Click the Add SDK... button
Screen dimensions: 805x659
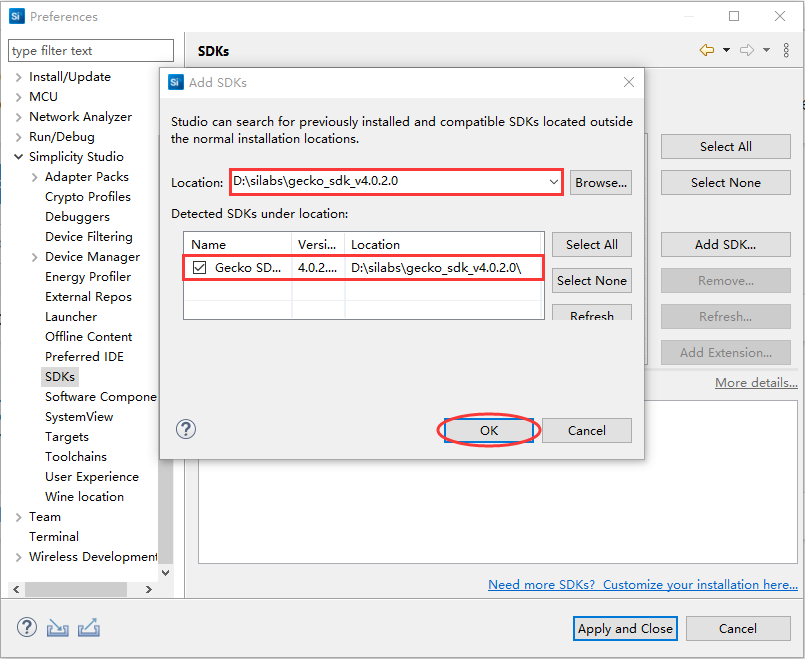tap(725, 245)
